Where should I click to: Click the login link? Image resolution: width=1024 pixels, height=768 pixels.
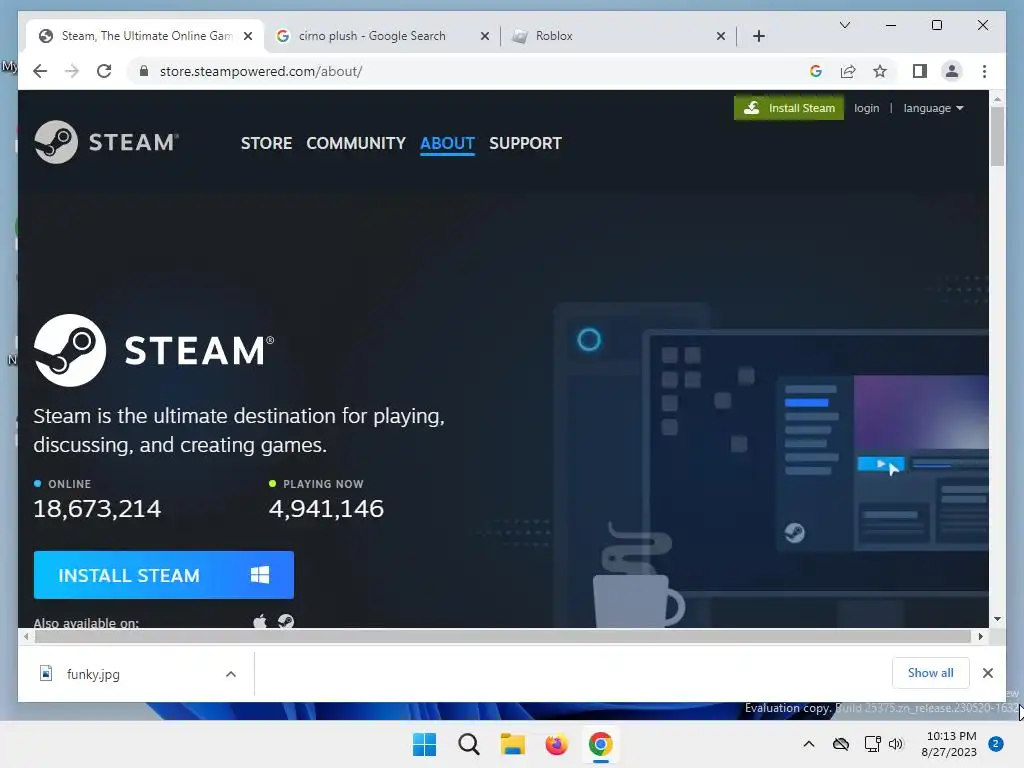pos(867,108)
